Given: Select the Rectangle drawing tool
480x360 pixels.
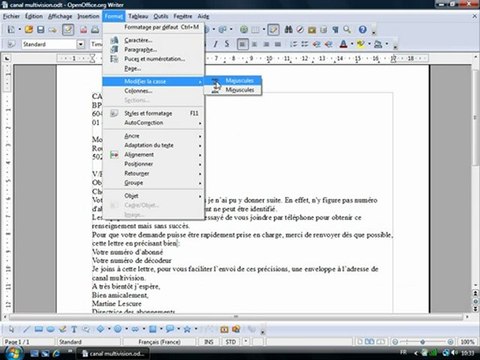Looking at the screenshot, I should pyautogui.click(x=38, y=329).
